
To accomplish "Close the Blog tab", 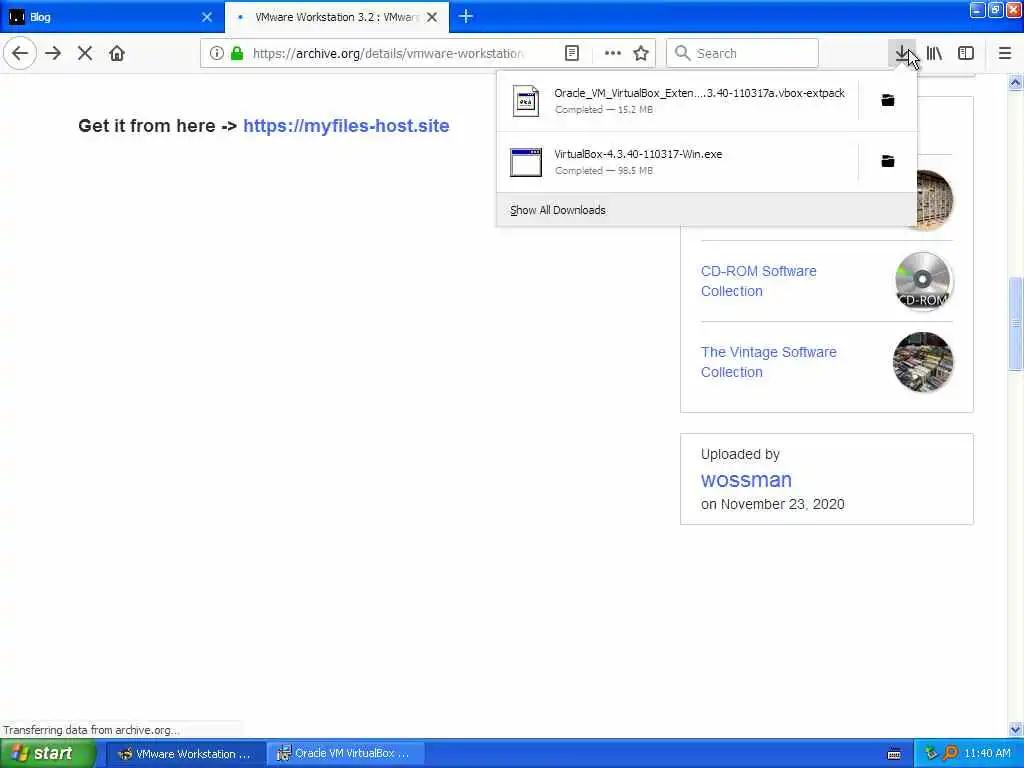I will (x=207, y=17).
